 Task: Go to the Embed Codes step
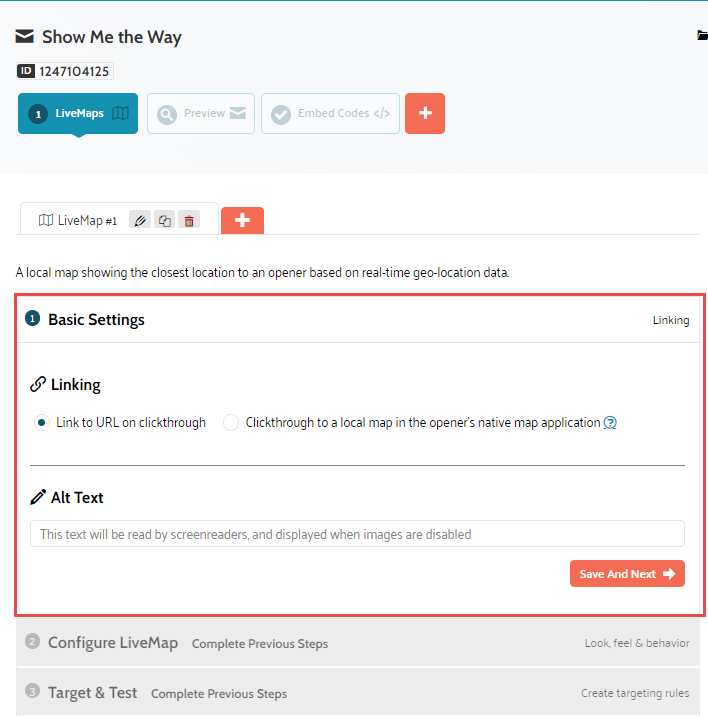[x=331, y=114]
